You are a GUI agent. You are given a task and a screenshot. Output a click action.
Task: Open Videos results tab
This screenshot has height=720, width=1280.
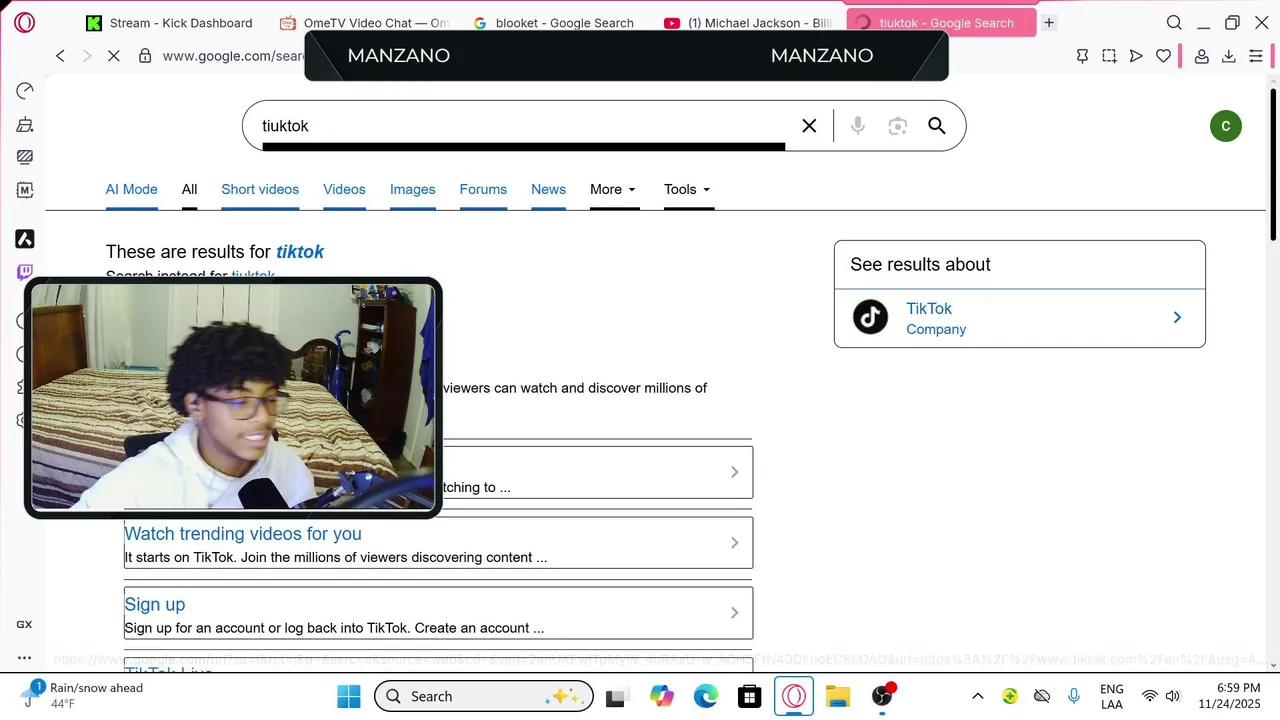pyautogui.click(x=344, y=189)
